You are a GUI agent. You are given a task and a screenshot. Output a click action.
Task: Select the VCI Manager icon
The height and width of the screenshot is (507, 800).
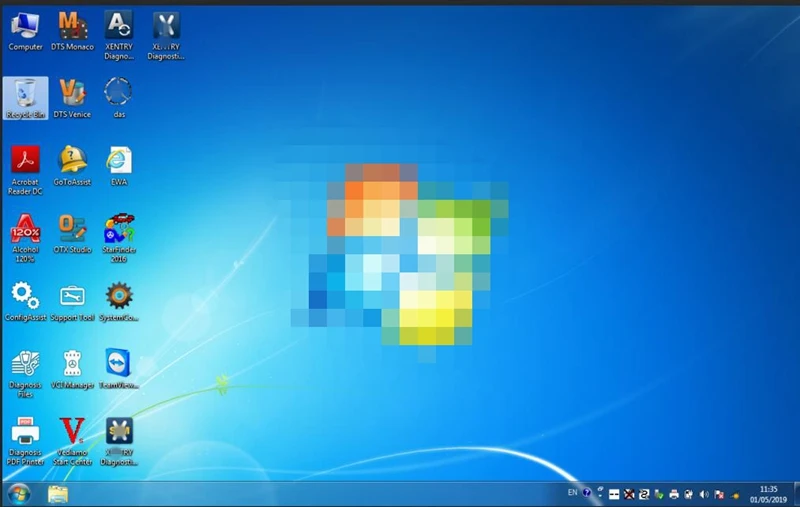pyautogui.click(x=72, y=370)
